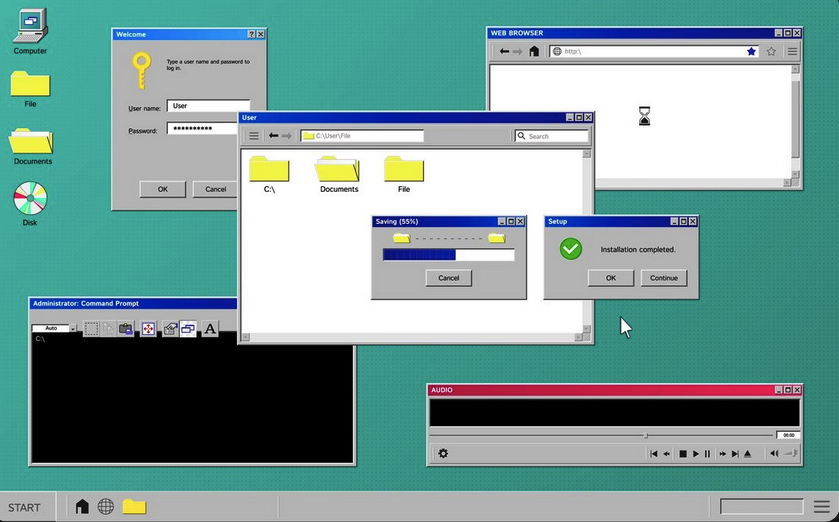Image resolution: width=839 pixels, height=522 pixels.
Task: Mute the audio using speaker icon
Action: [x=774, y=453]
